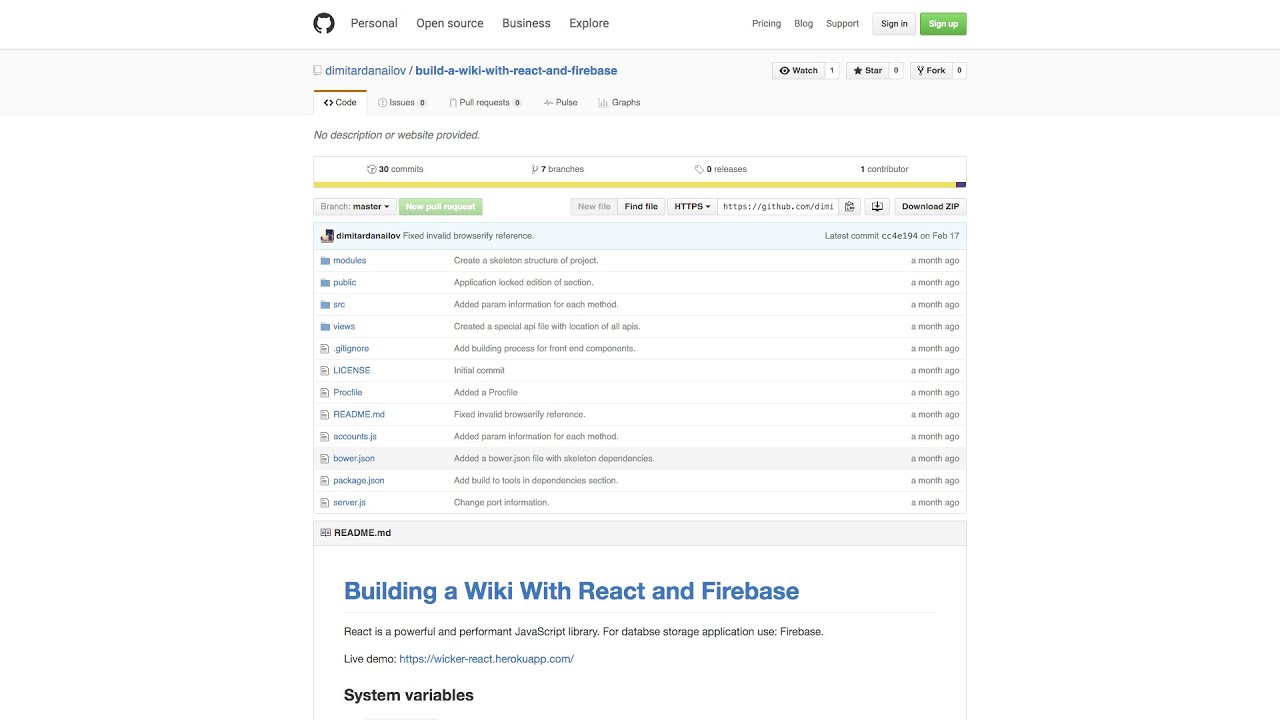Click the README.md file icon in list
The width and height of the screenshot is (1280, 720).
click(324, 415)
